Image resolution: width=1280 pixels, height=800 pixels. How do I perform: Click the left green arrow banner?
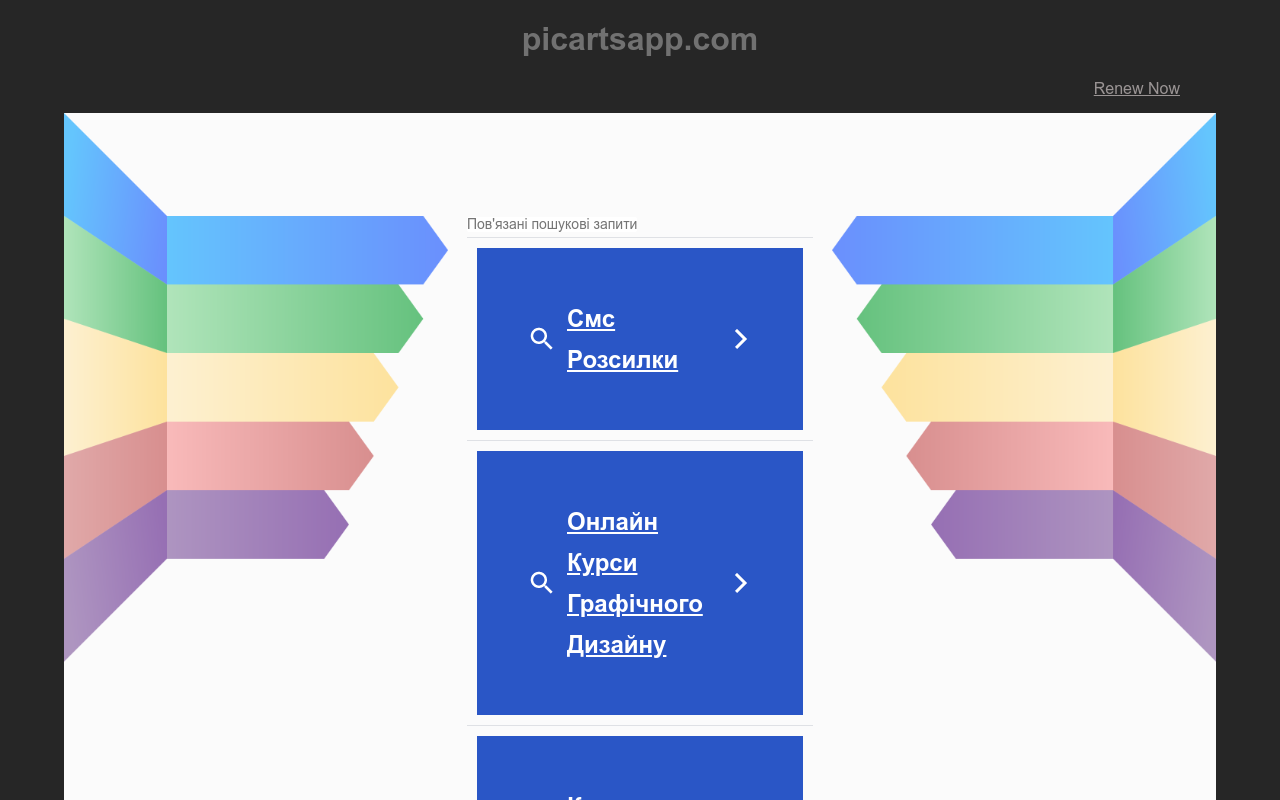point(295,319)
